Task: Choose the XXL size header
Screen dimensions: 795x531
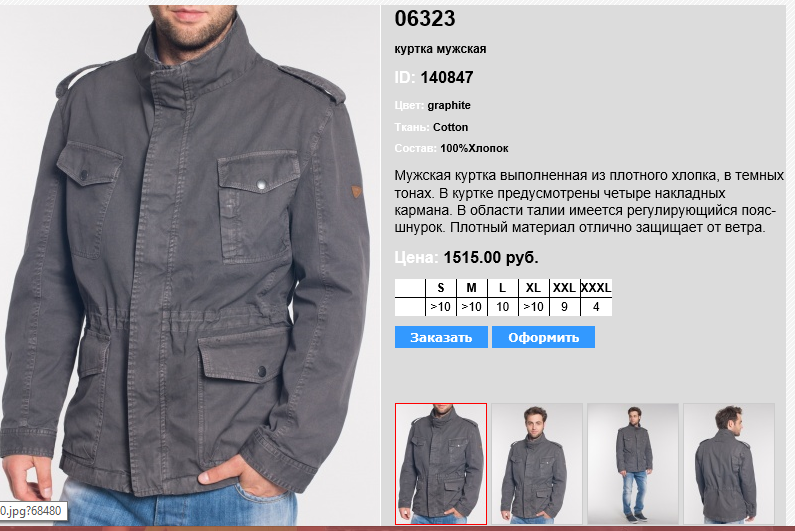Action: [x=564, y=288]
